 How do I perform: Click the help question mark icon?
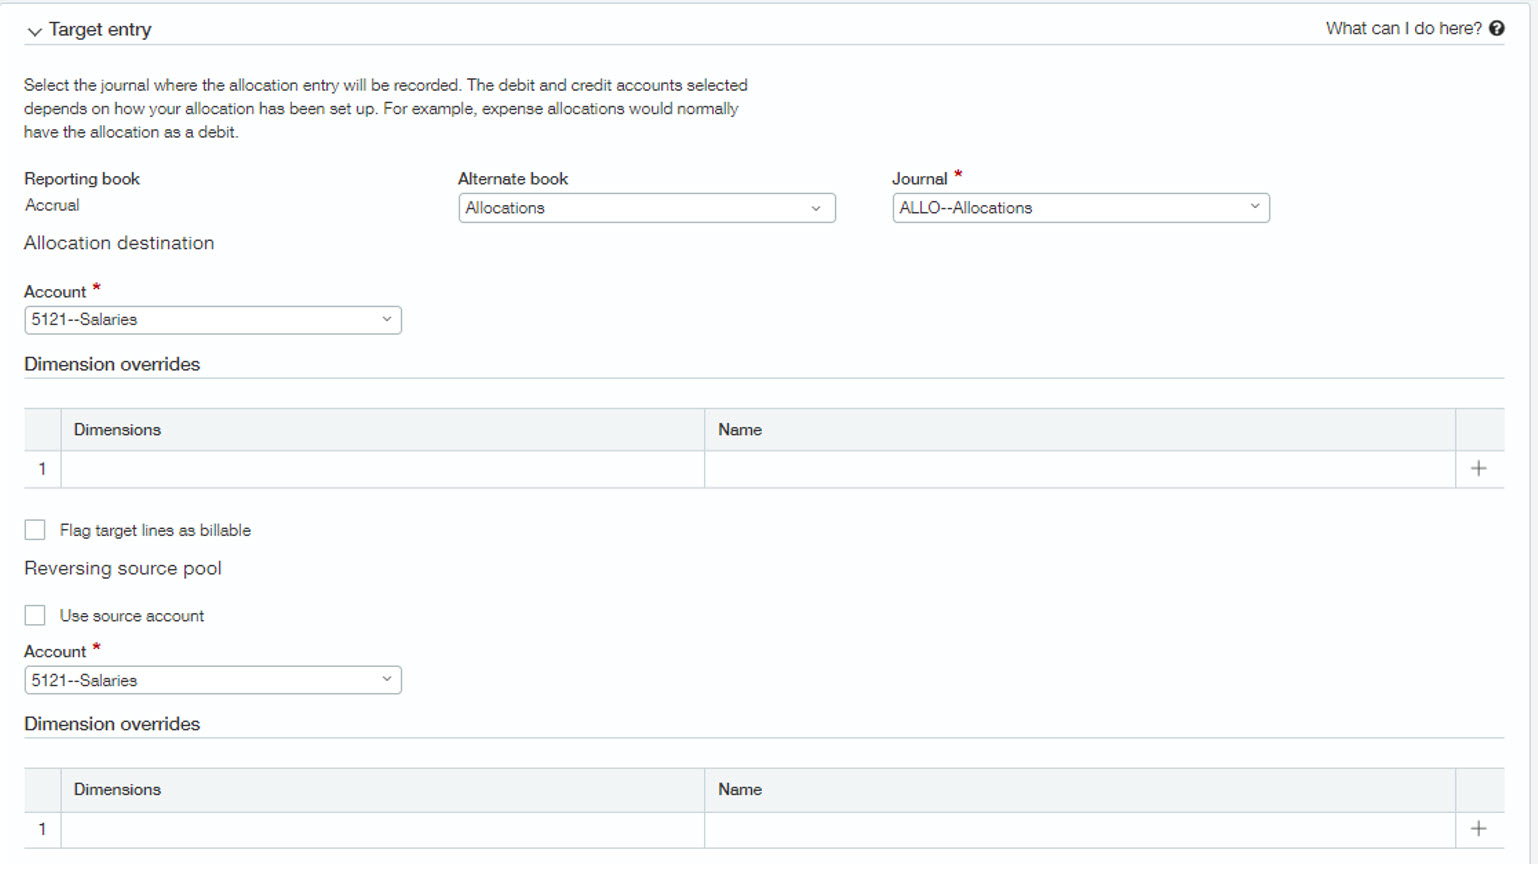[1496, 28]
